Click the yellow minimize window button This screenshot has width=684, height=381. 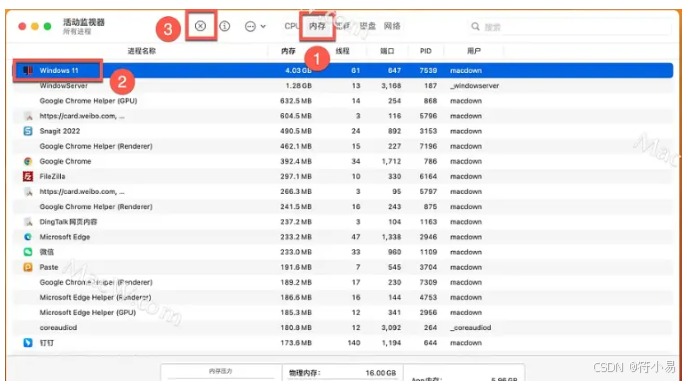point(35,27)
